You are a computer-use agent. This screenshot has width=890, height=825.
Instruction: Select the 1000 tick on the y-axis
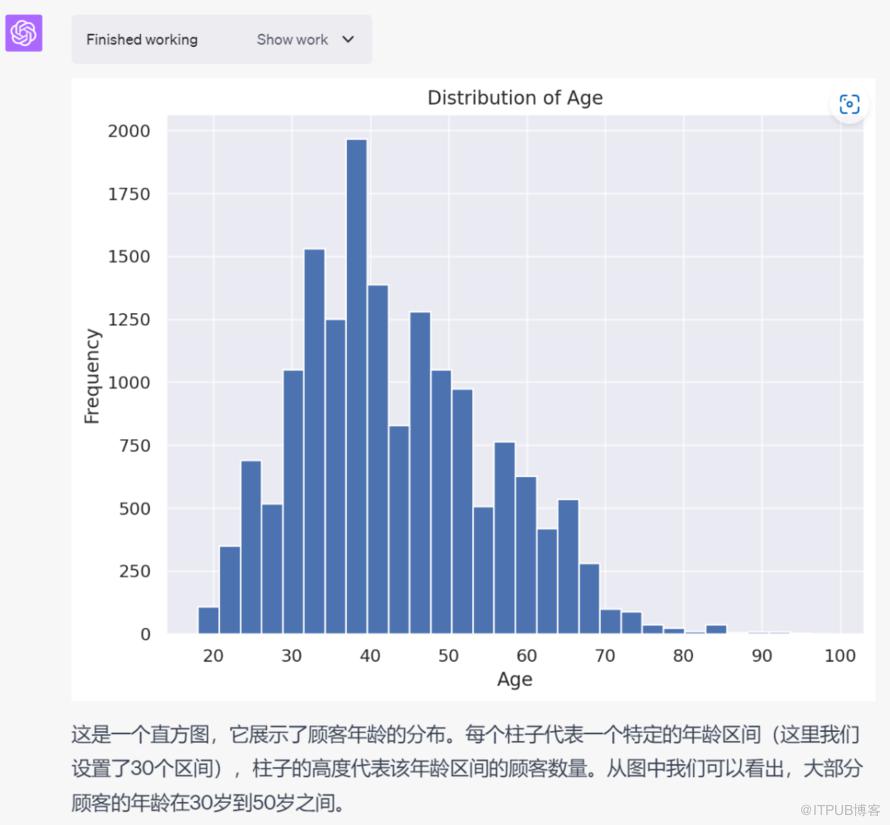click(x=129, y=383)
